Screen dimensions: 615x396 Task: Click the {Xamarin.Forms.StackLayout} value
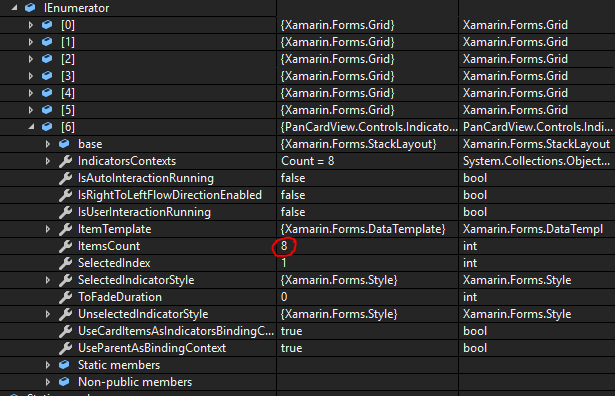358,144
